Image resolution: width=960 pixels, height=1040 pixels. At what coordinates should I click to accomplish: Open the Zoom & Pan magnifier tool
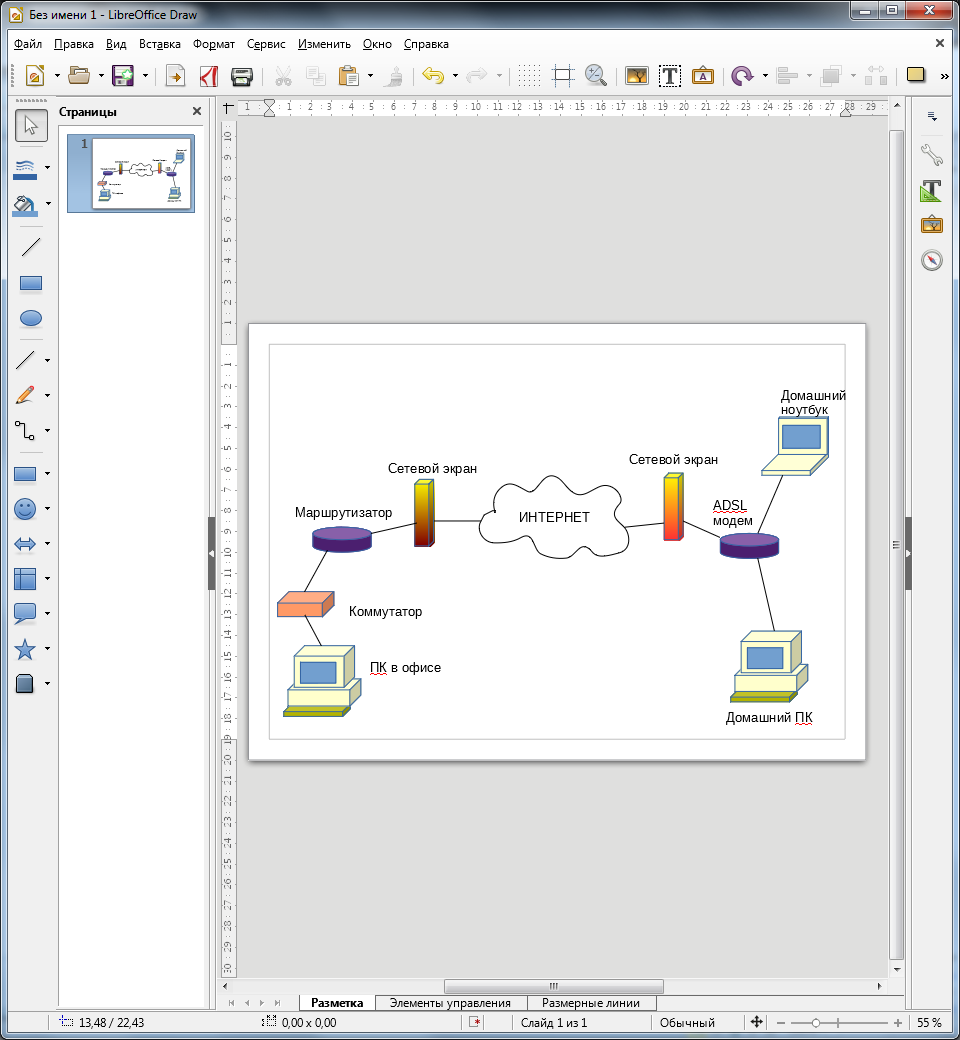pyautogui.click(x=596, y=76)
